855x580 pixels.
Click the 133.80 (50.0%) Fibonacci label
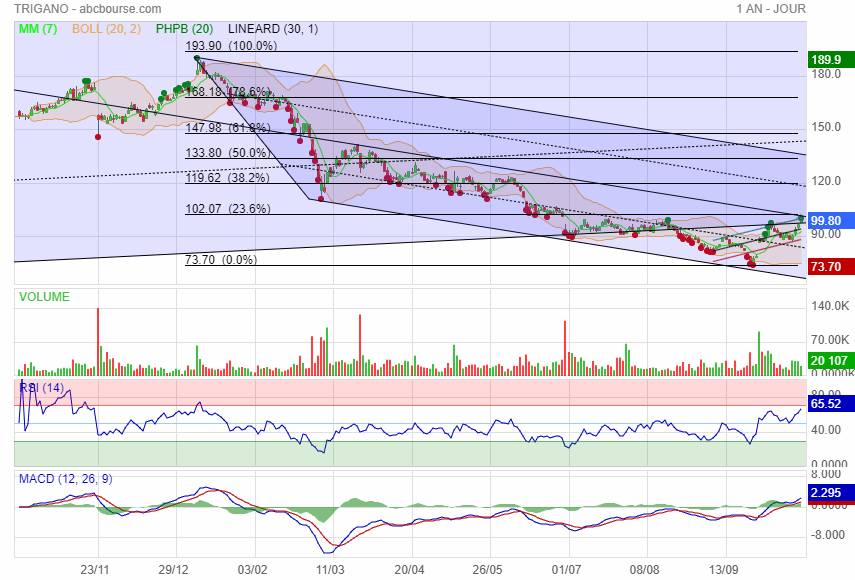pos(228,153)
